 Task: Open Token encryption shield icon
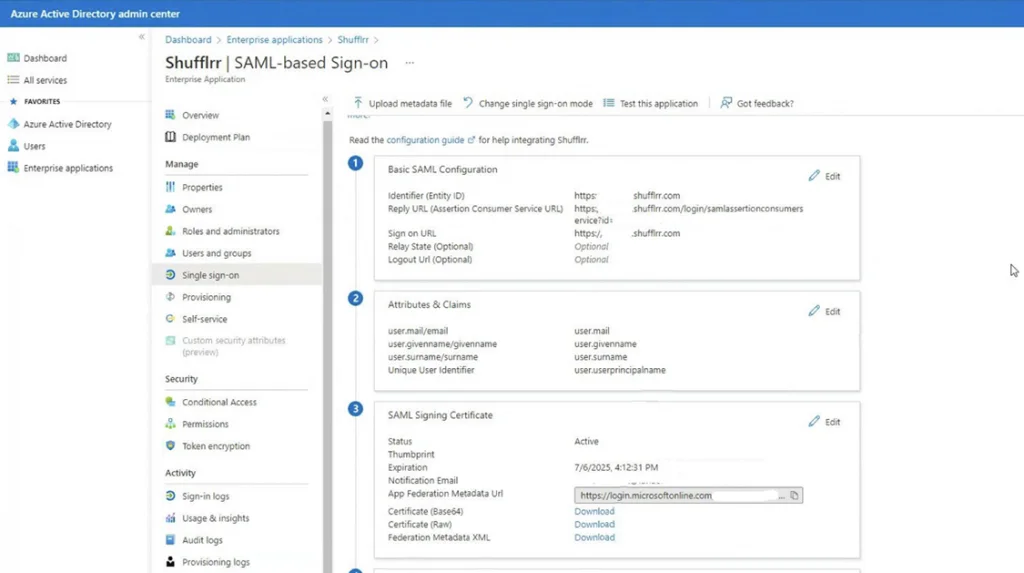click(170, 446)
